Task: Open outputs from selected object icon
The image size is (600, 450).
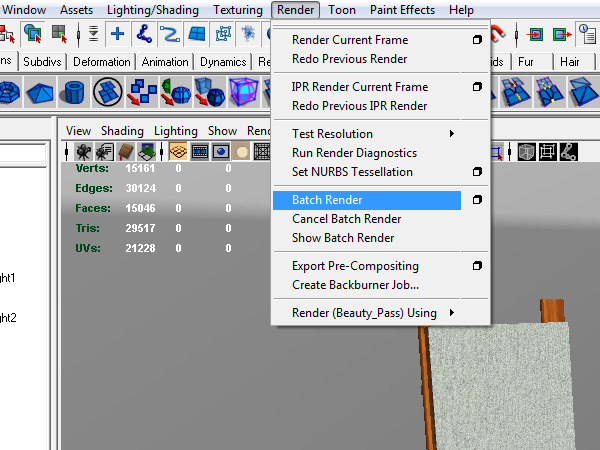Action: click(562, 35)
